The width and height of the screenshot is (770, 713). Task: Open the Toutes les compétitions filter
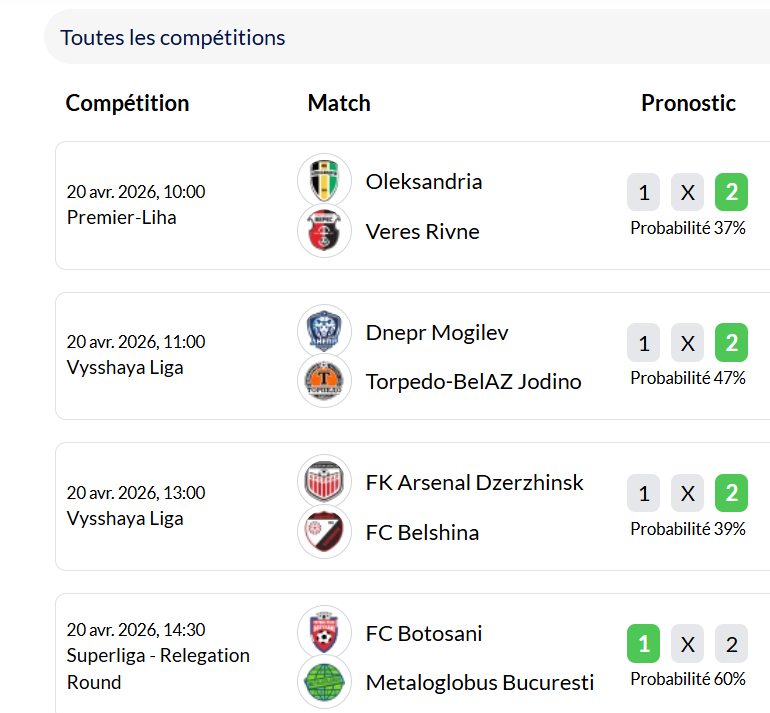click(173, 38)
